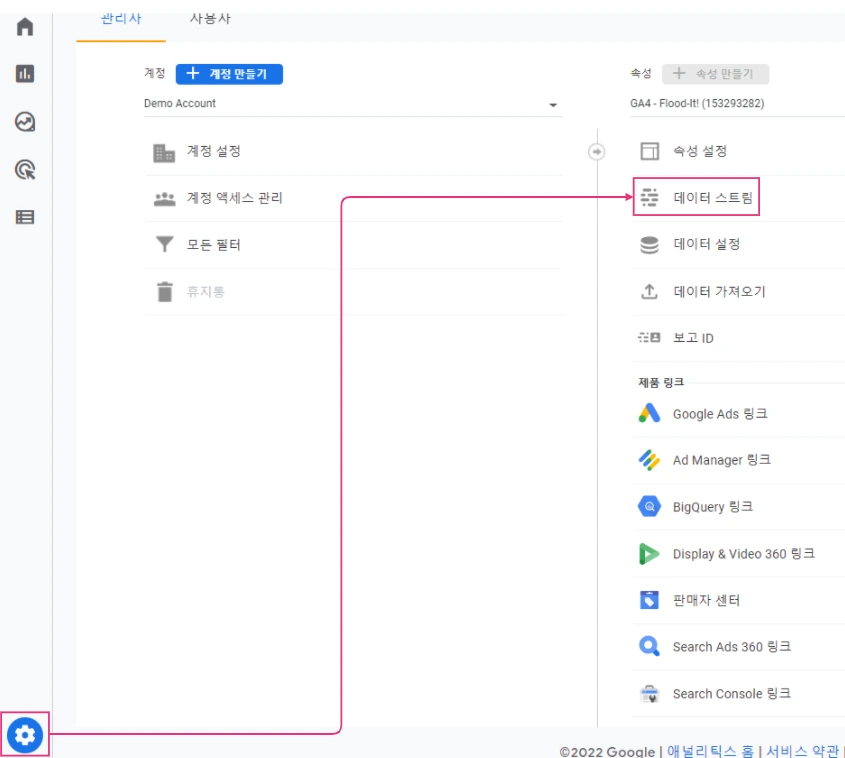The height and width of the screenshot is (758, 845).
Task: Click the trash can icon for 휴지통
Action: [x=165, y=291]
